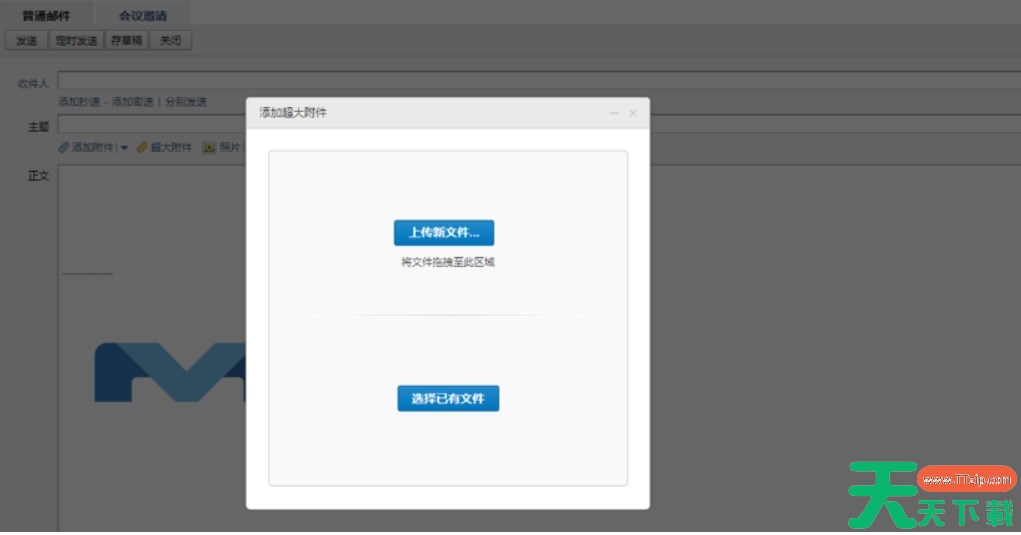
Task: Click the 超大附件 paperclip icon
Action: click(x=142, y=148)
